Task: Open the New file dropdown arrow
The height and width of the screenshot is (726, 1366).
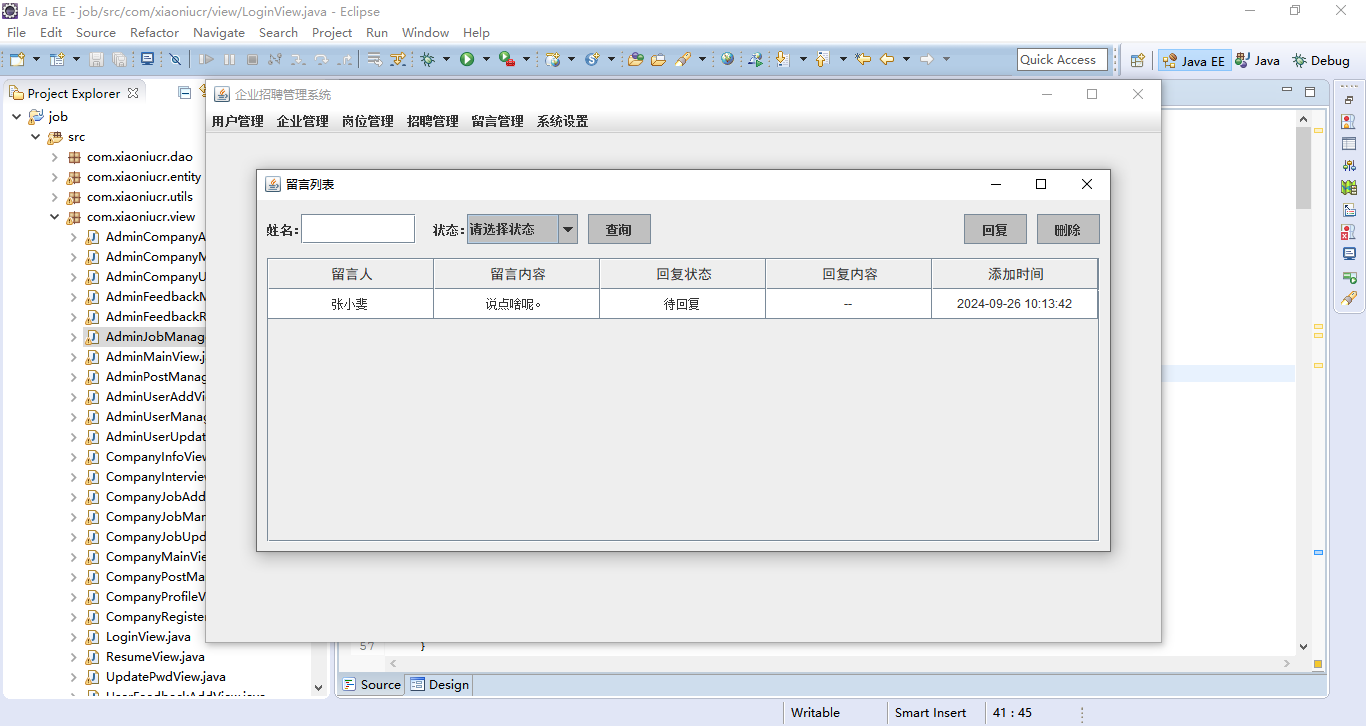Action: tap(34, 60)
